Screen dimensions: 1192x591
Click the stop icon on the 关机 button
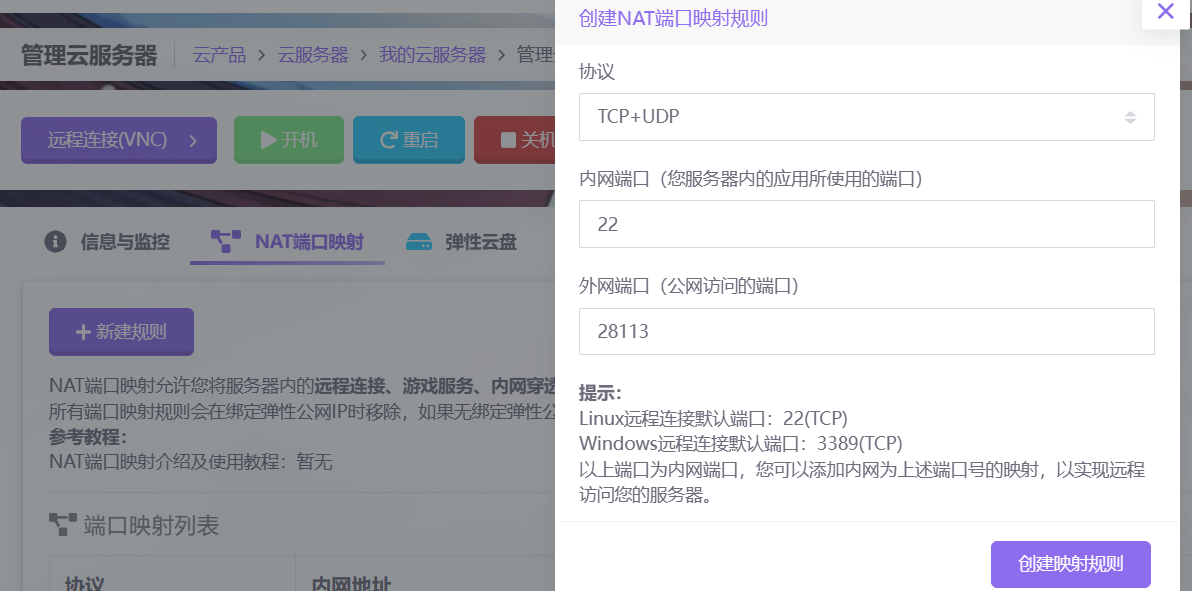tap(508, 140)
